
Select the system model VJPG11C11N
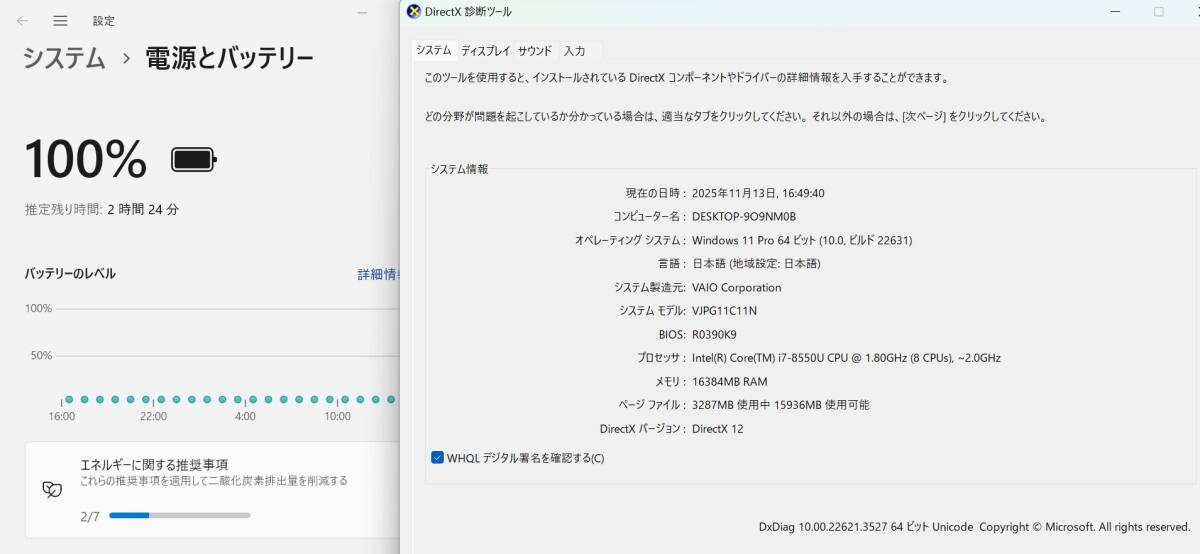[x=725, y=311]
